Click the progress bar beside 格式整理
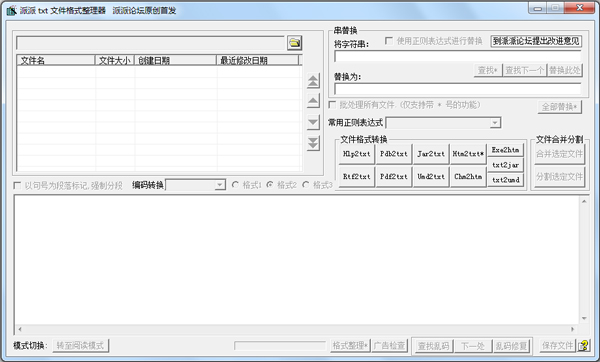Image resolution: width=600 pixels, height=362 pixels. coord(280,346)
